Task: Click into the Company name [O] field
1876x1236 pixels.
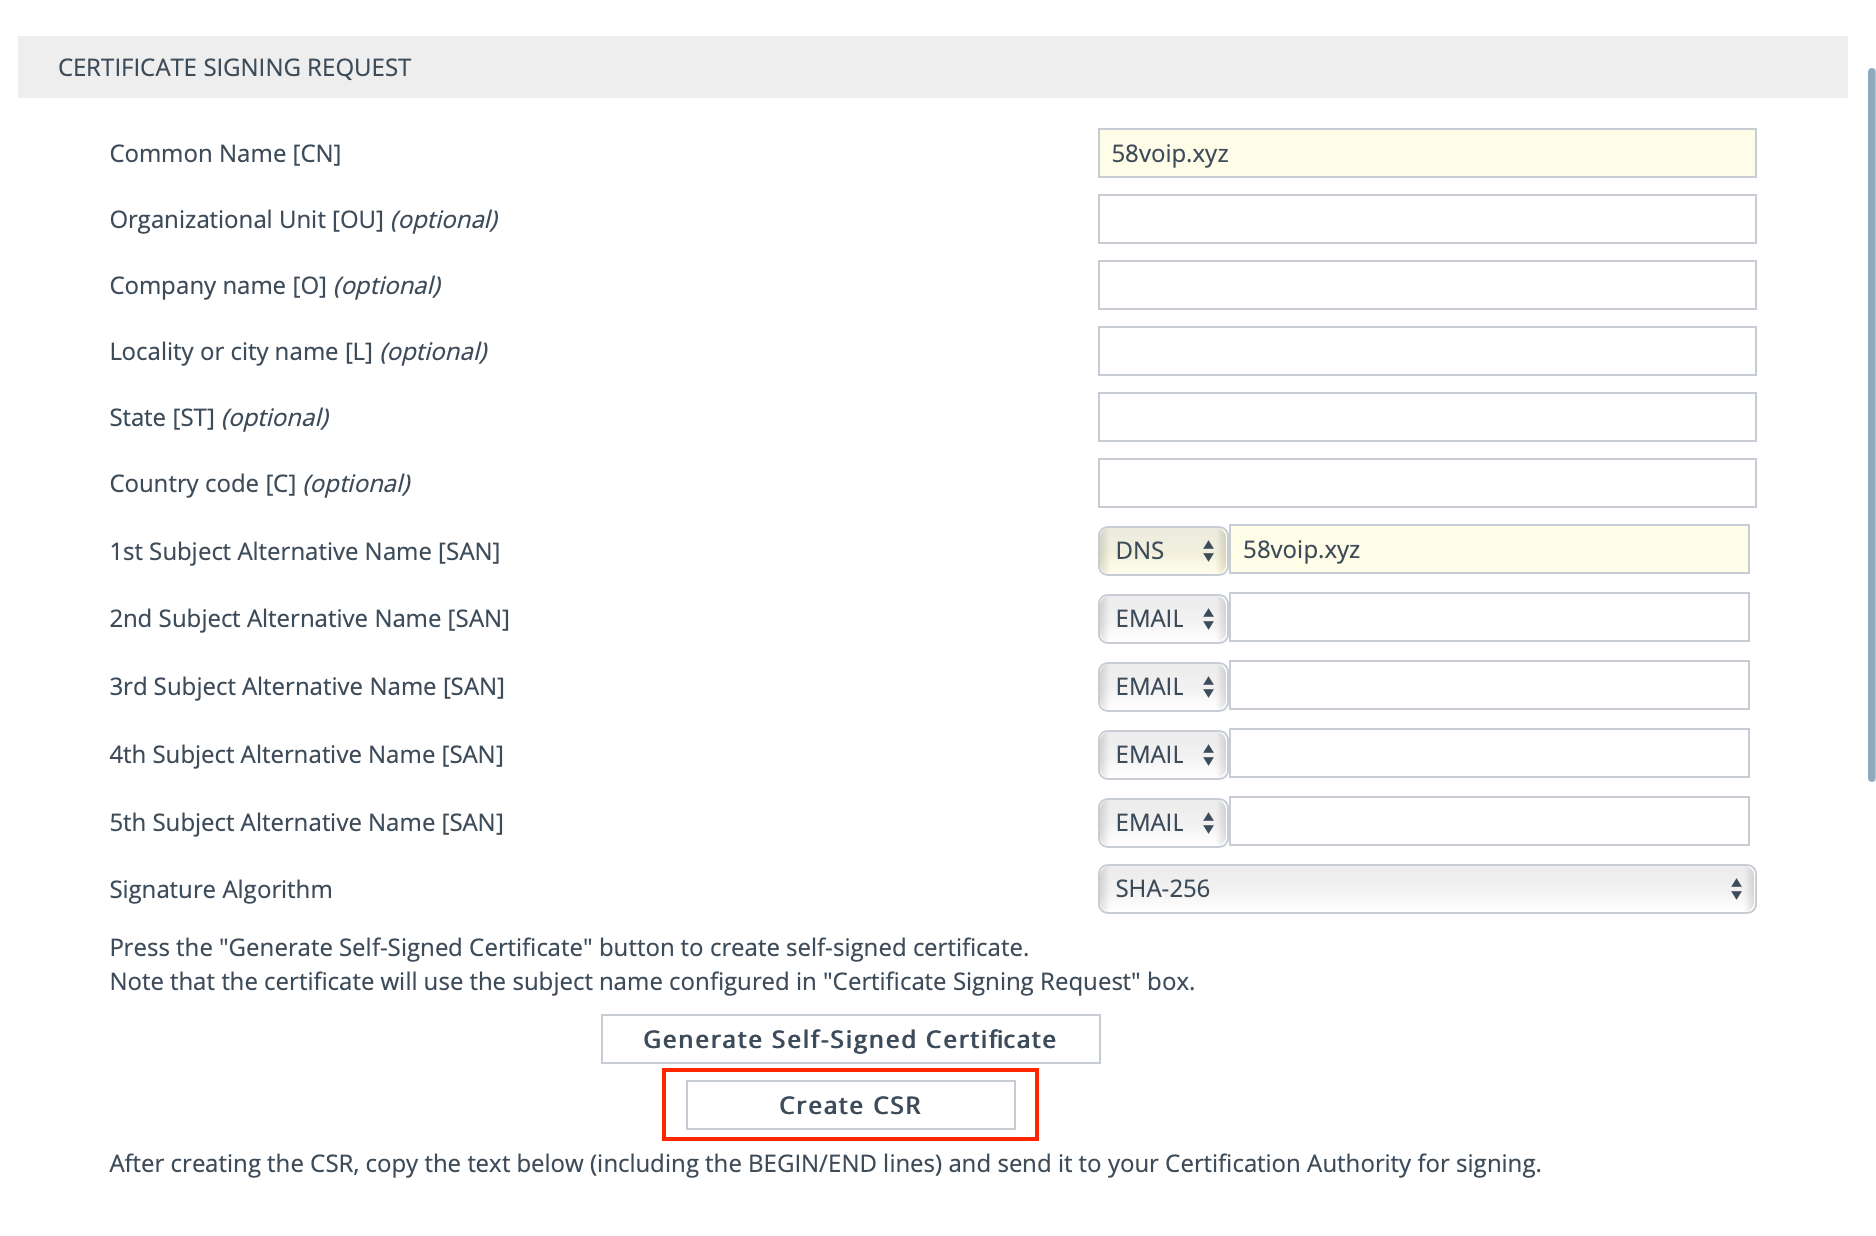Action: coord(1427,285)
